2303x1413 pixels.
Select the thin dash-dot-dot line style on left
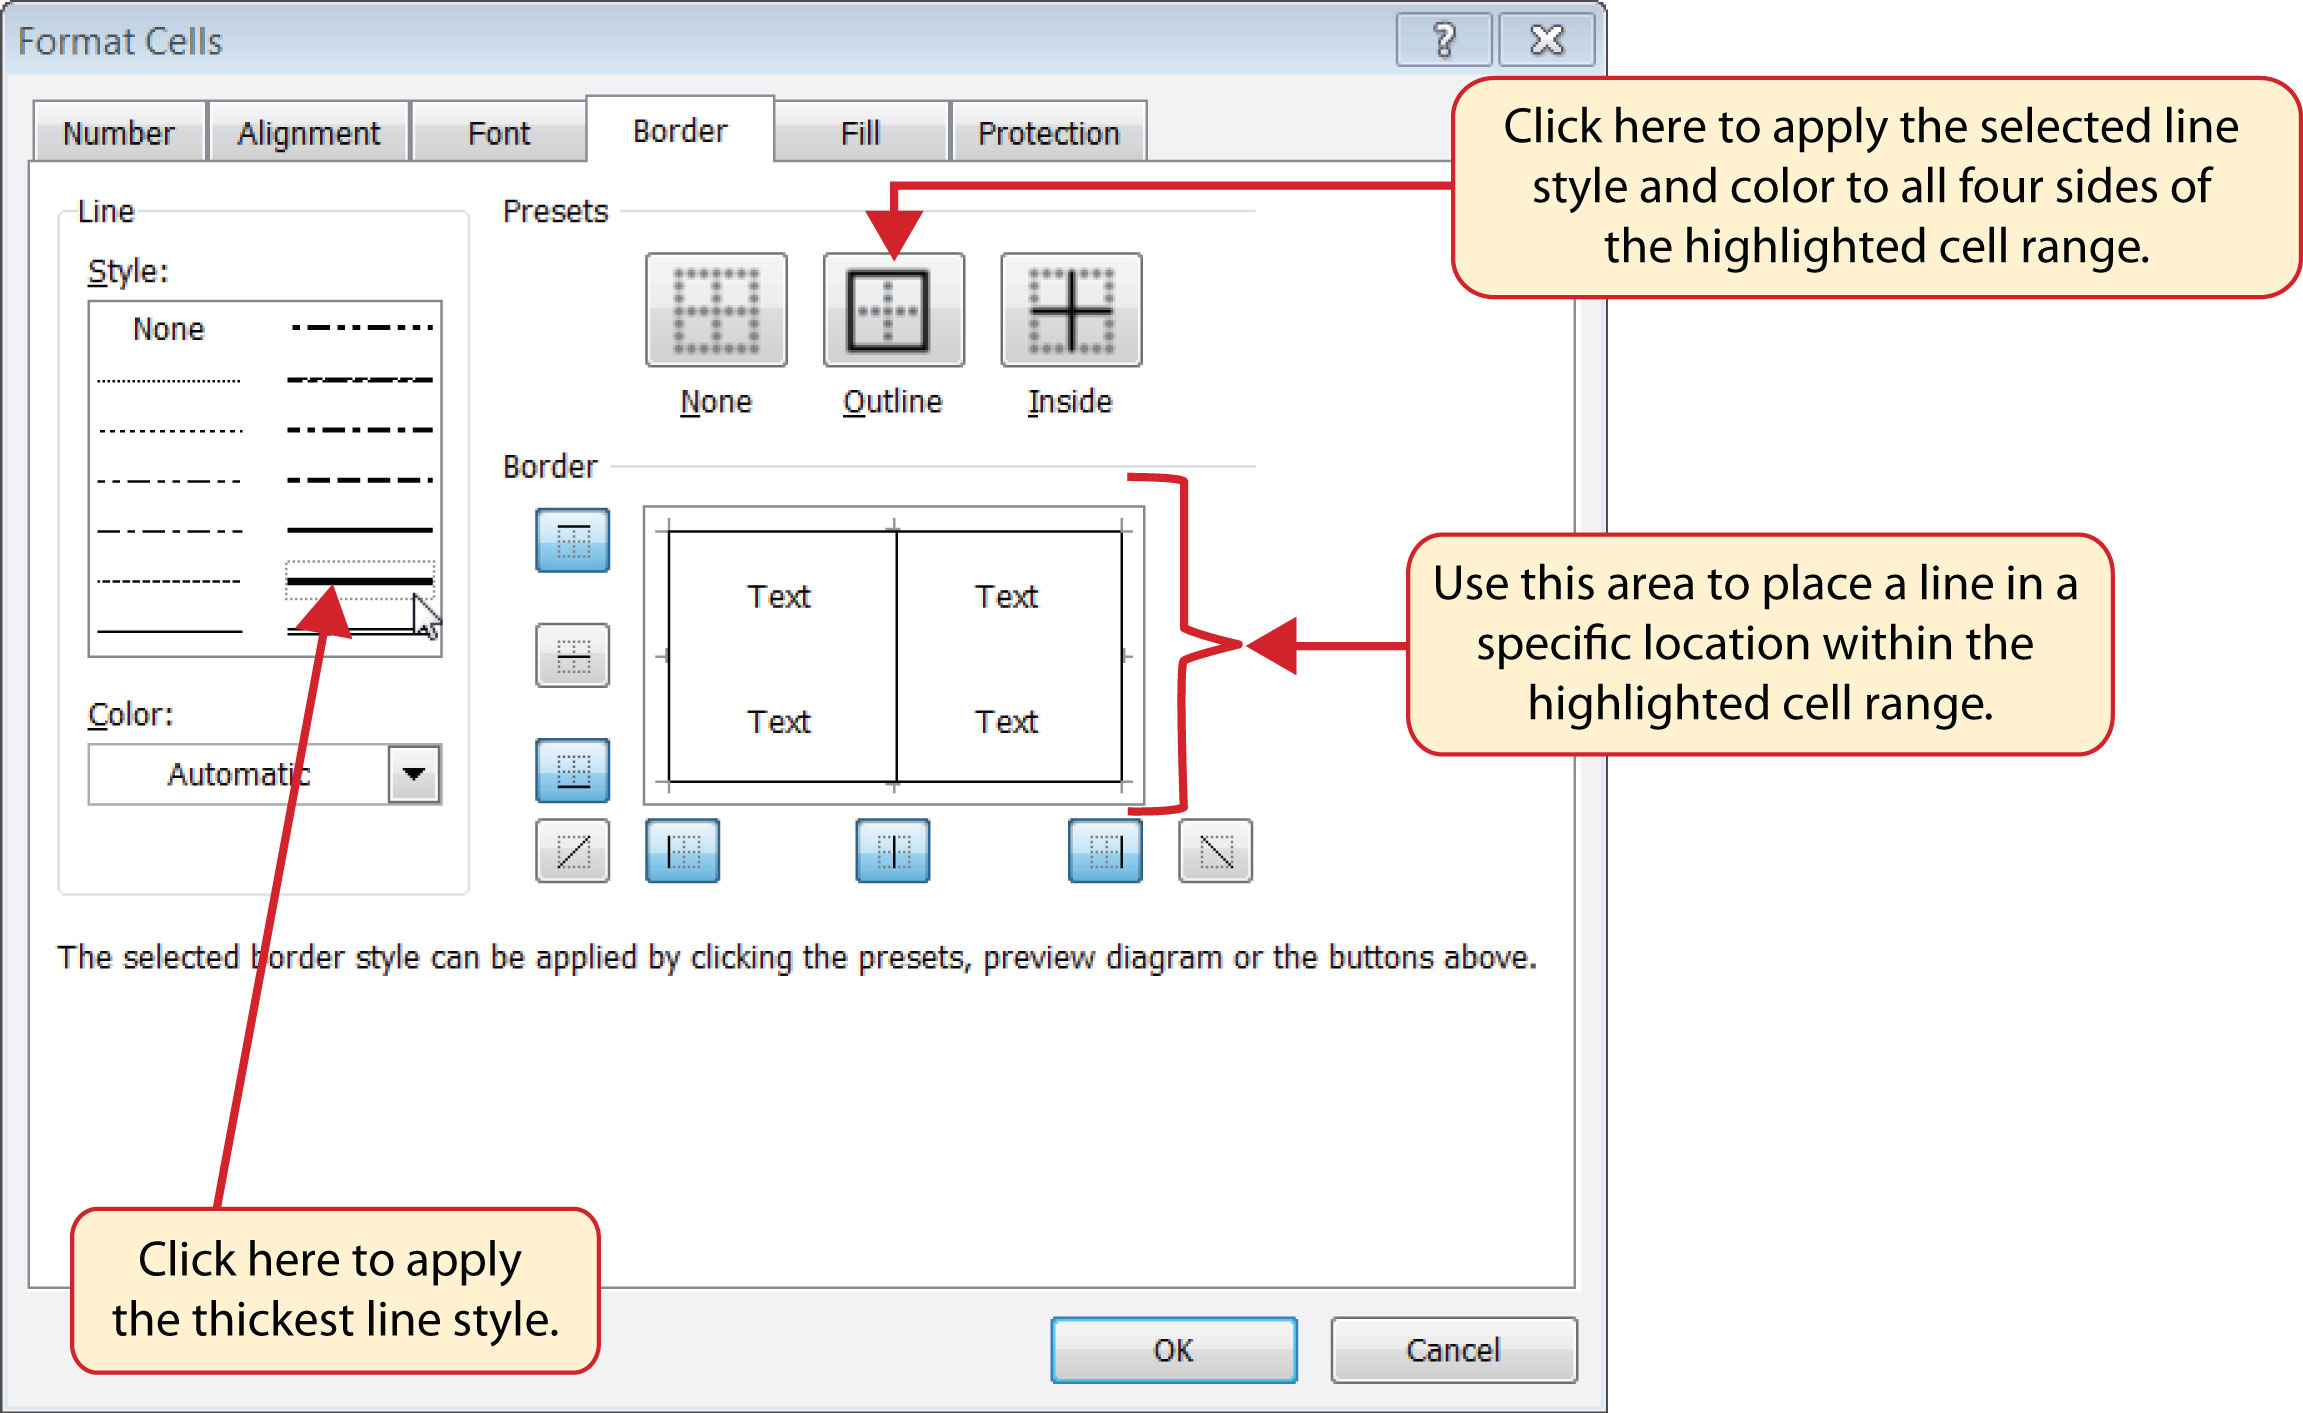tap(169, 481)
